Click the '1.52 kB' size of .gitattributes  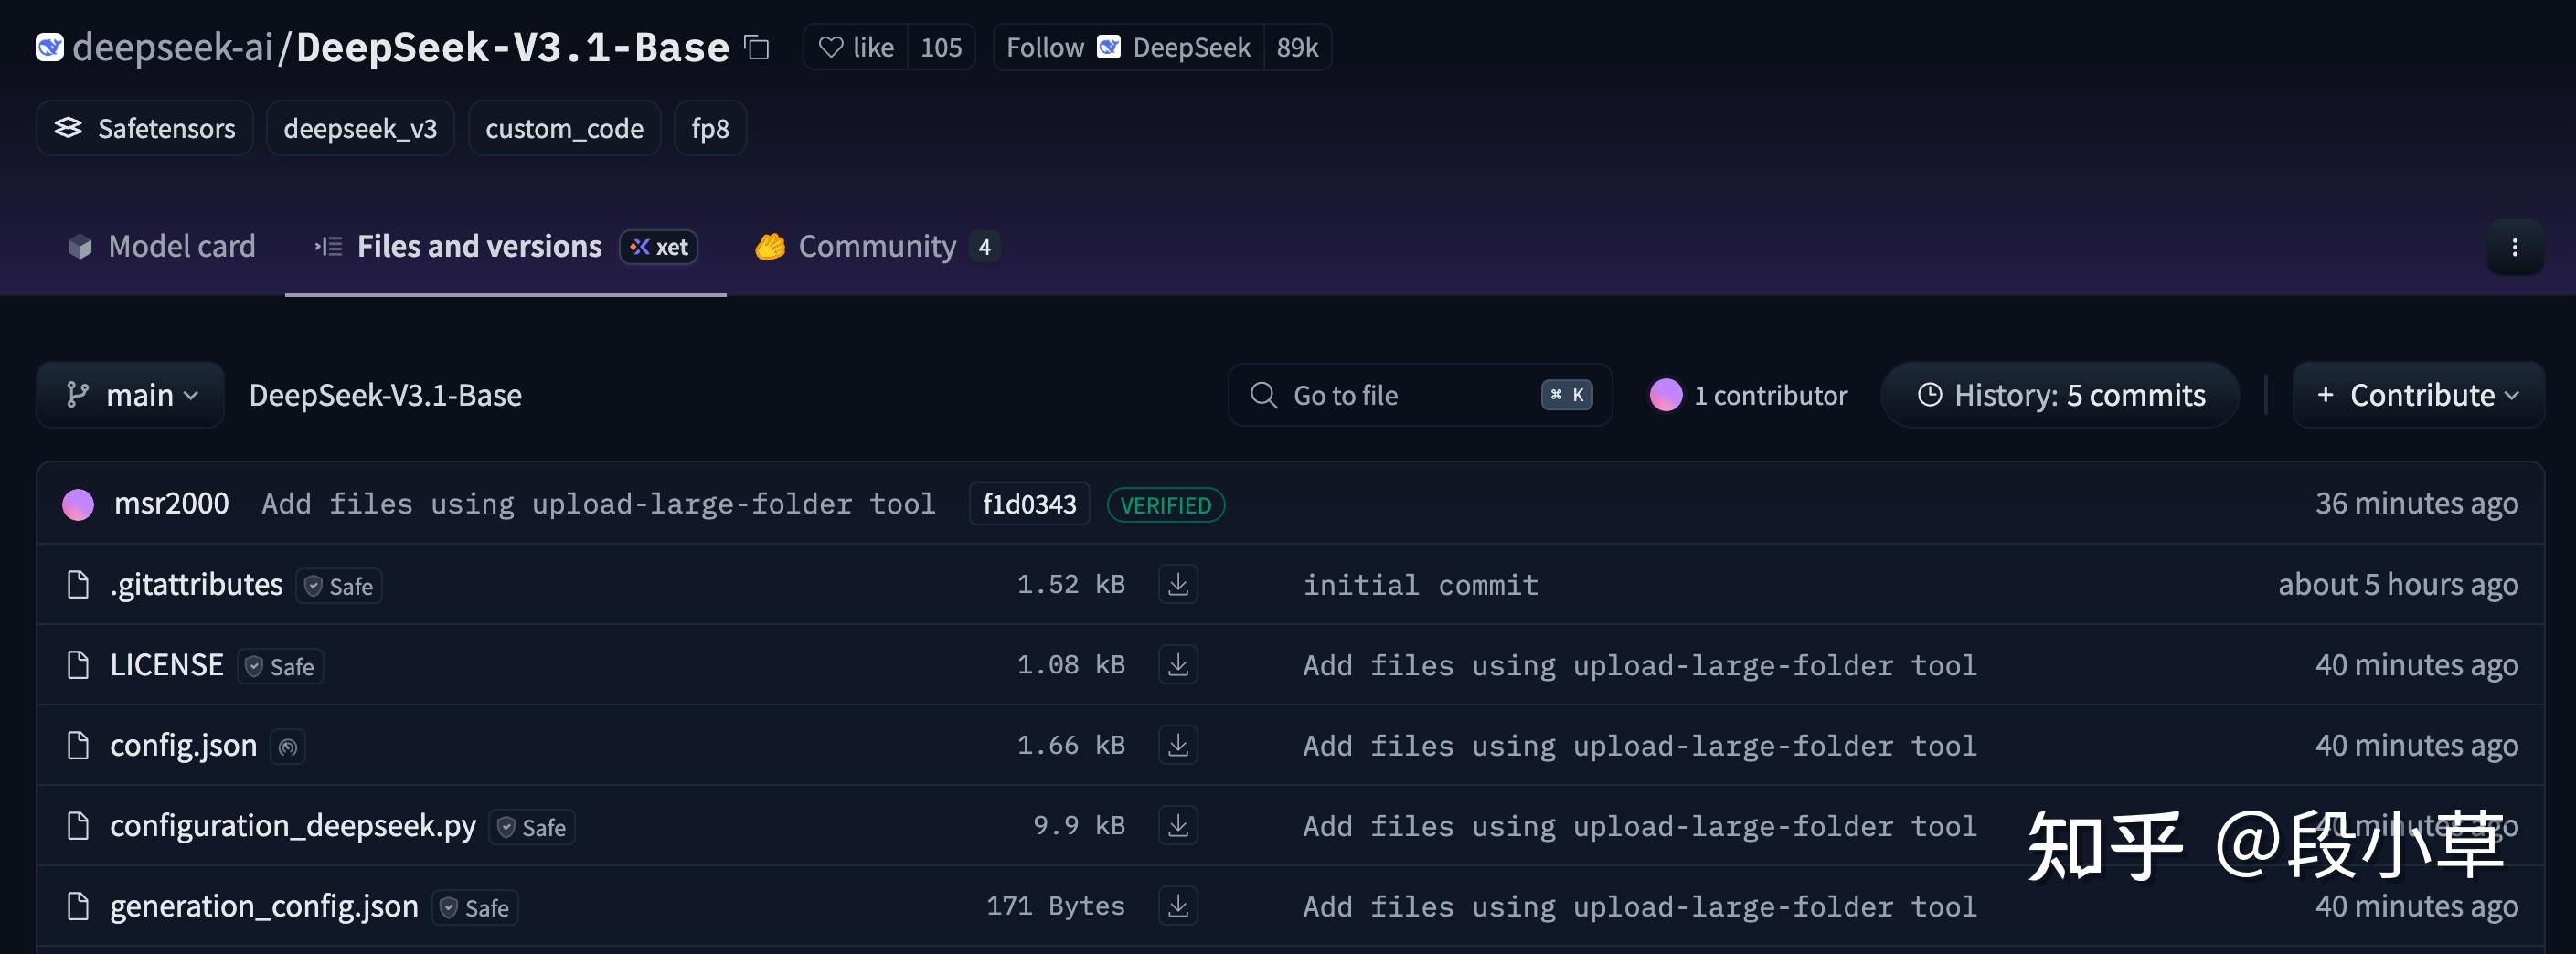point(1071,584)
